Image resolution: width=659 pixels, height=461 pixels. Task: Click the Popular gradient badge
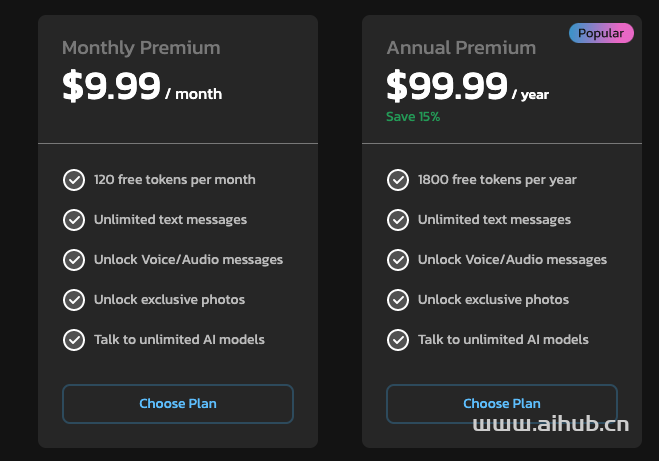(x=601, y=33)
